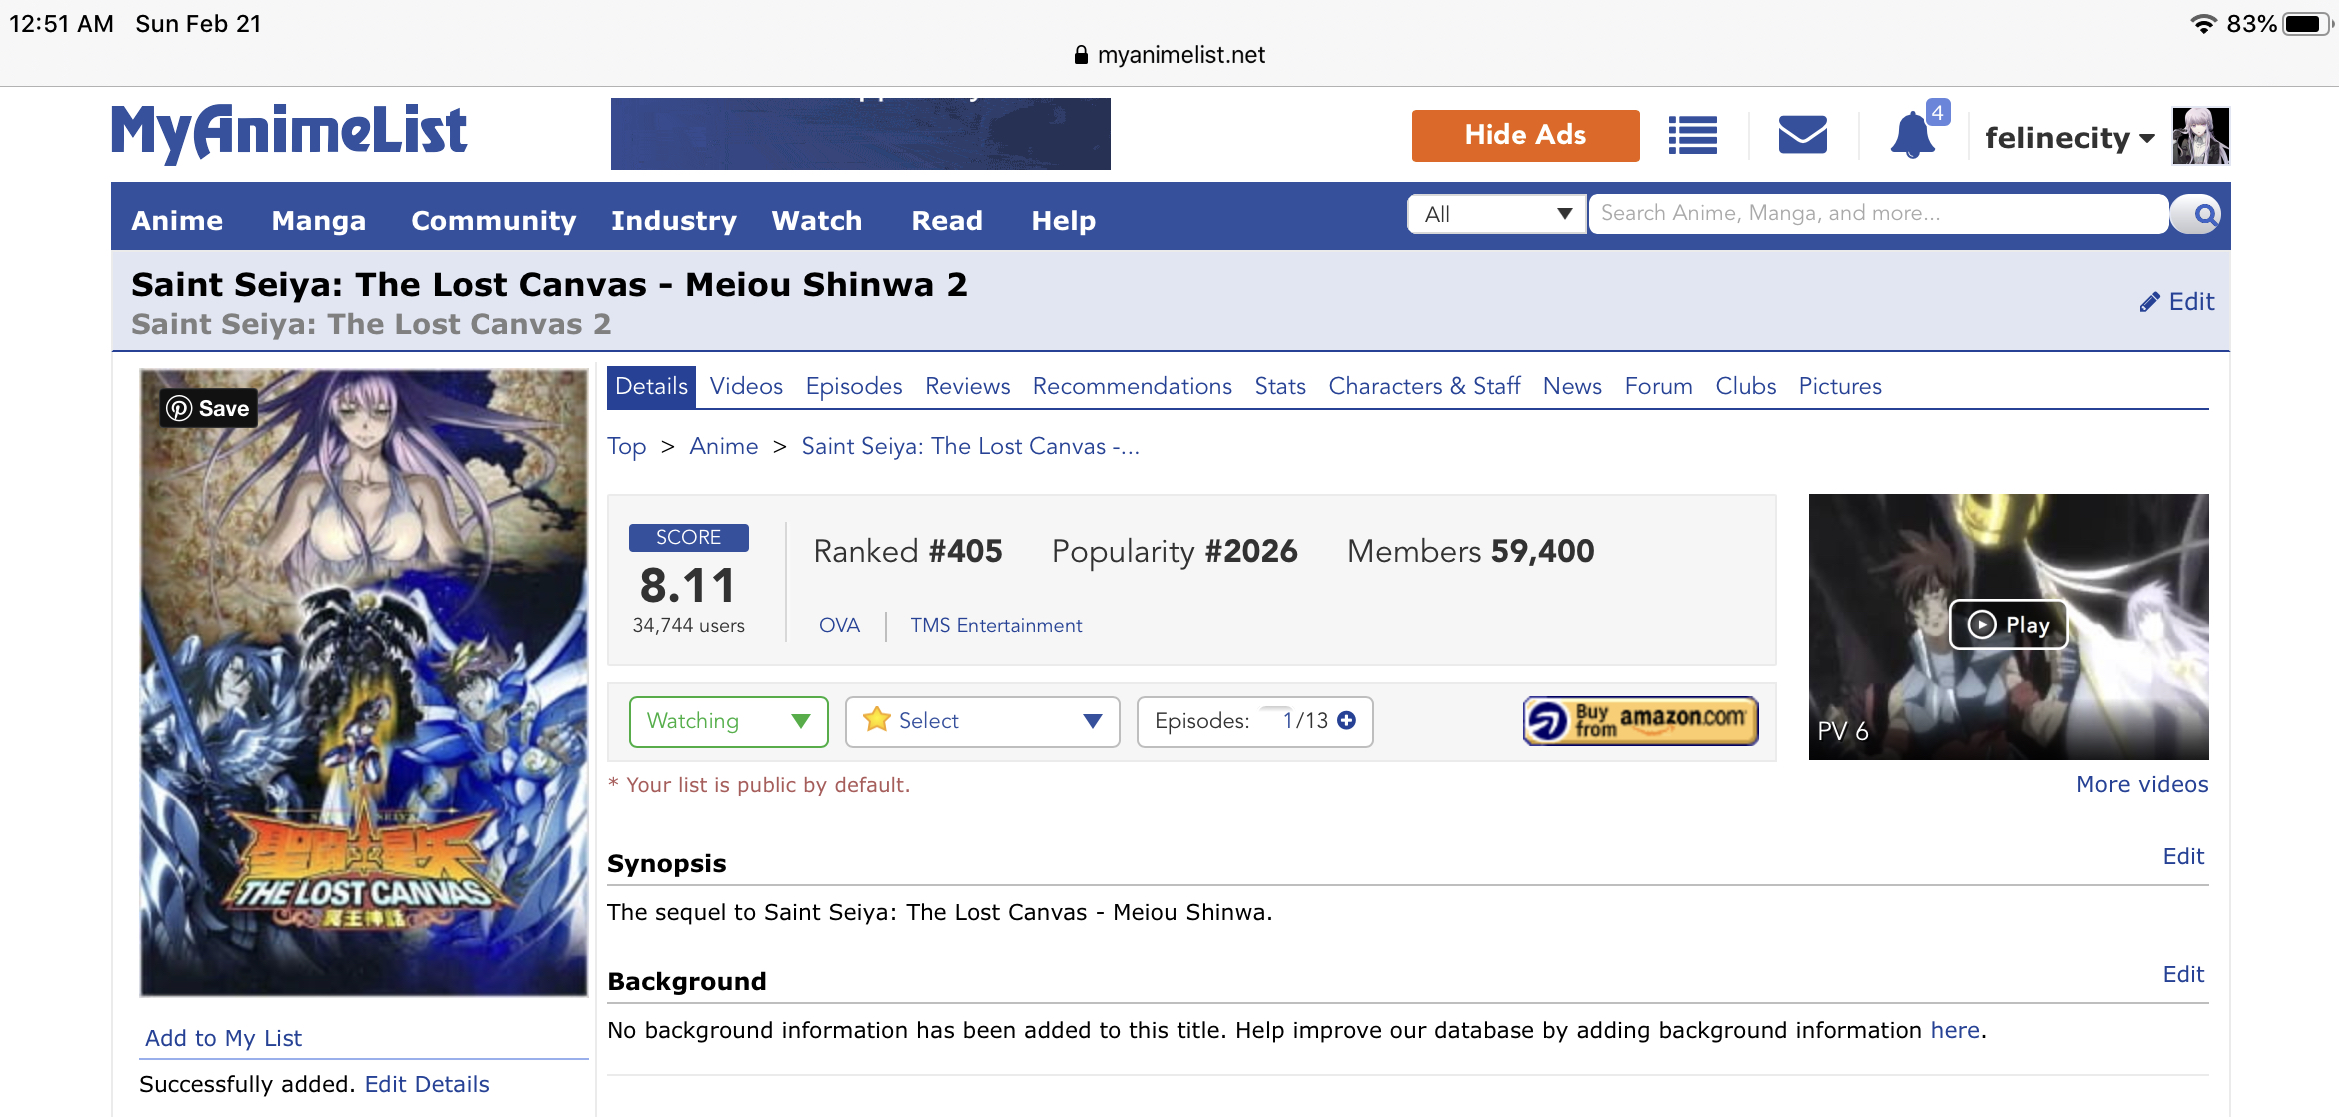Image resolution: width=2339 pixels, height=1117 pixels.
Task: Open the TMS Entertainment studio link
Action: [x=995, y=625]
